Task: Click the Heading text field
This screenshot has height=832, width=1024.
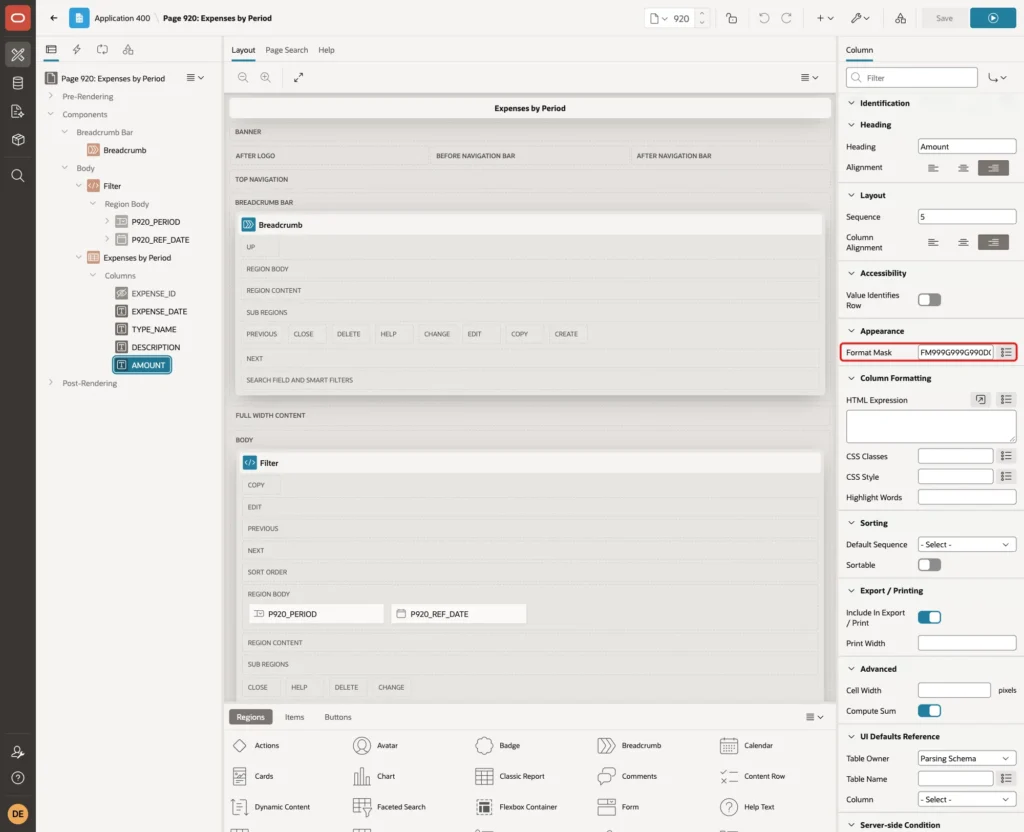Action: pos(967,147)
